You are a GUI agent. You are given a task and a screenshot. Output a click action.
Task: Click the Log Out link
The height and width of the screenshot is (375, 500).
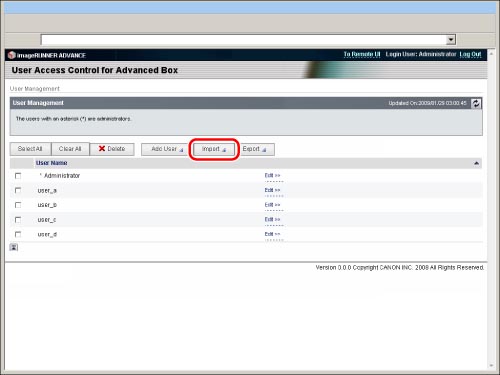coord(470,54)
